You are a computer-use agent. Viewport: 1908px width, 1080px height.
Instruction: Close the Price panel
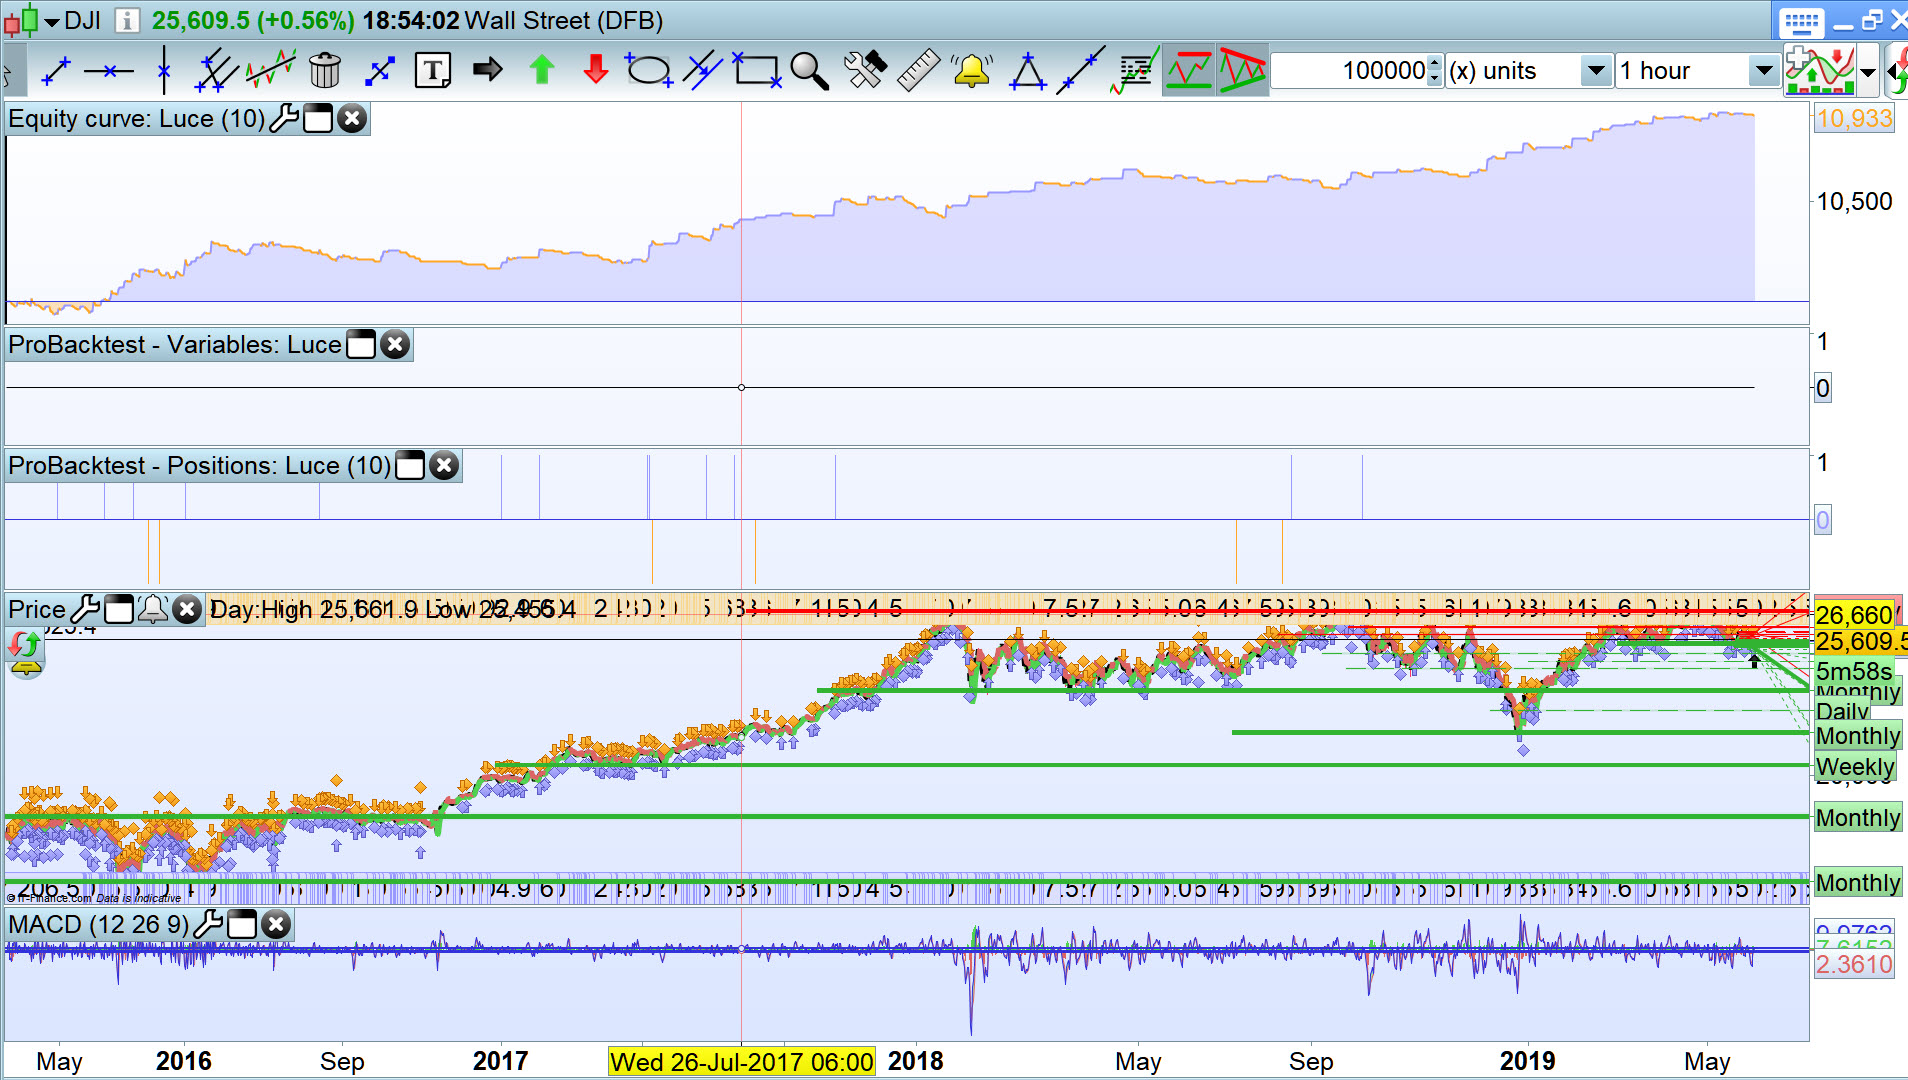point(187,609)
